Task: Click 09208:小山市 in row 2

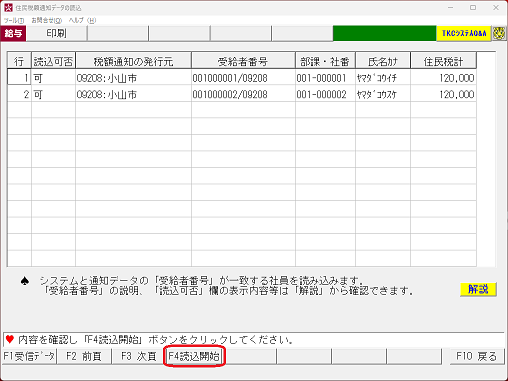Action: [133, 94]
